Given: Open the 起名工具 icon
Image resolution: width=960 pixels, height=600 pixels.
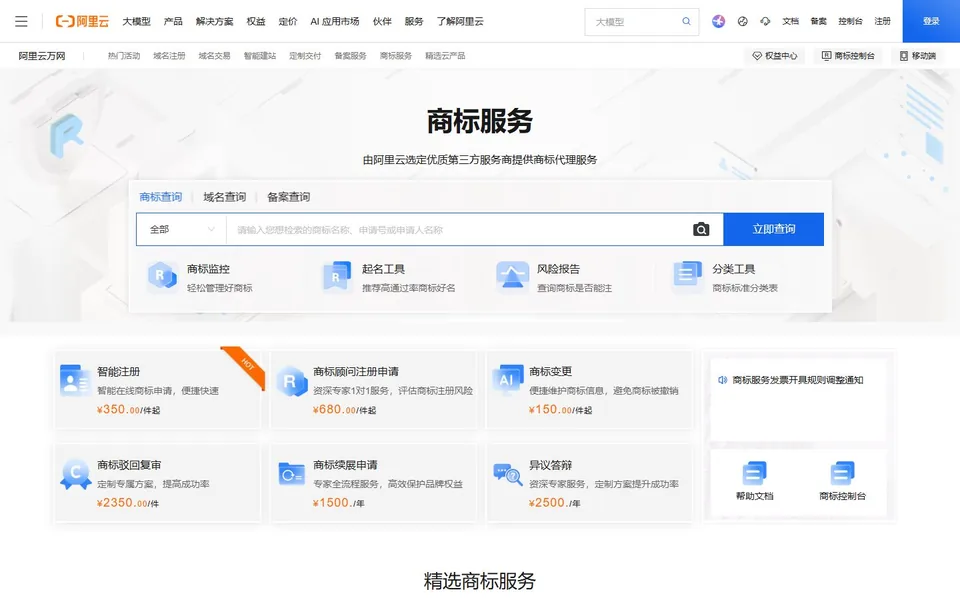Looking at the screenshot, I should (x=337, y=277).
